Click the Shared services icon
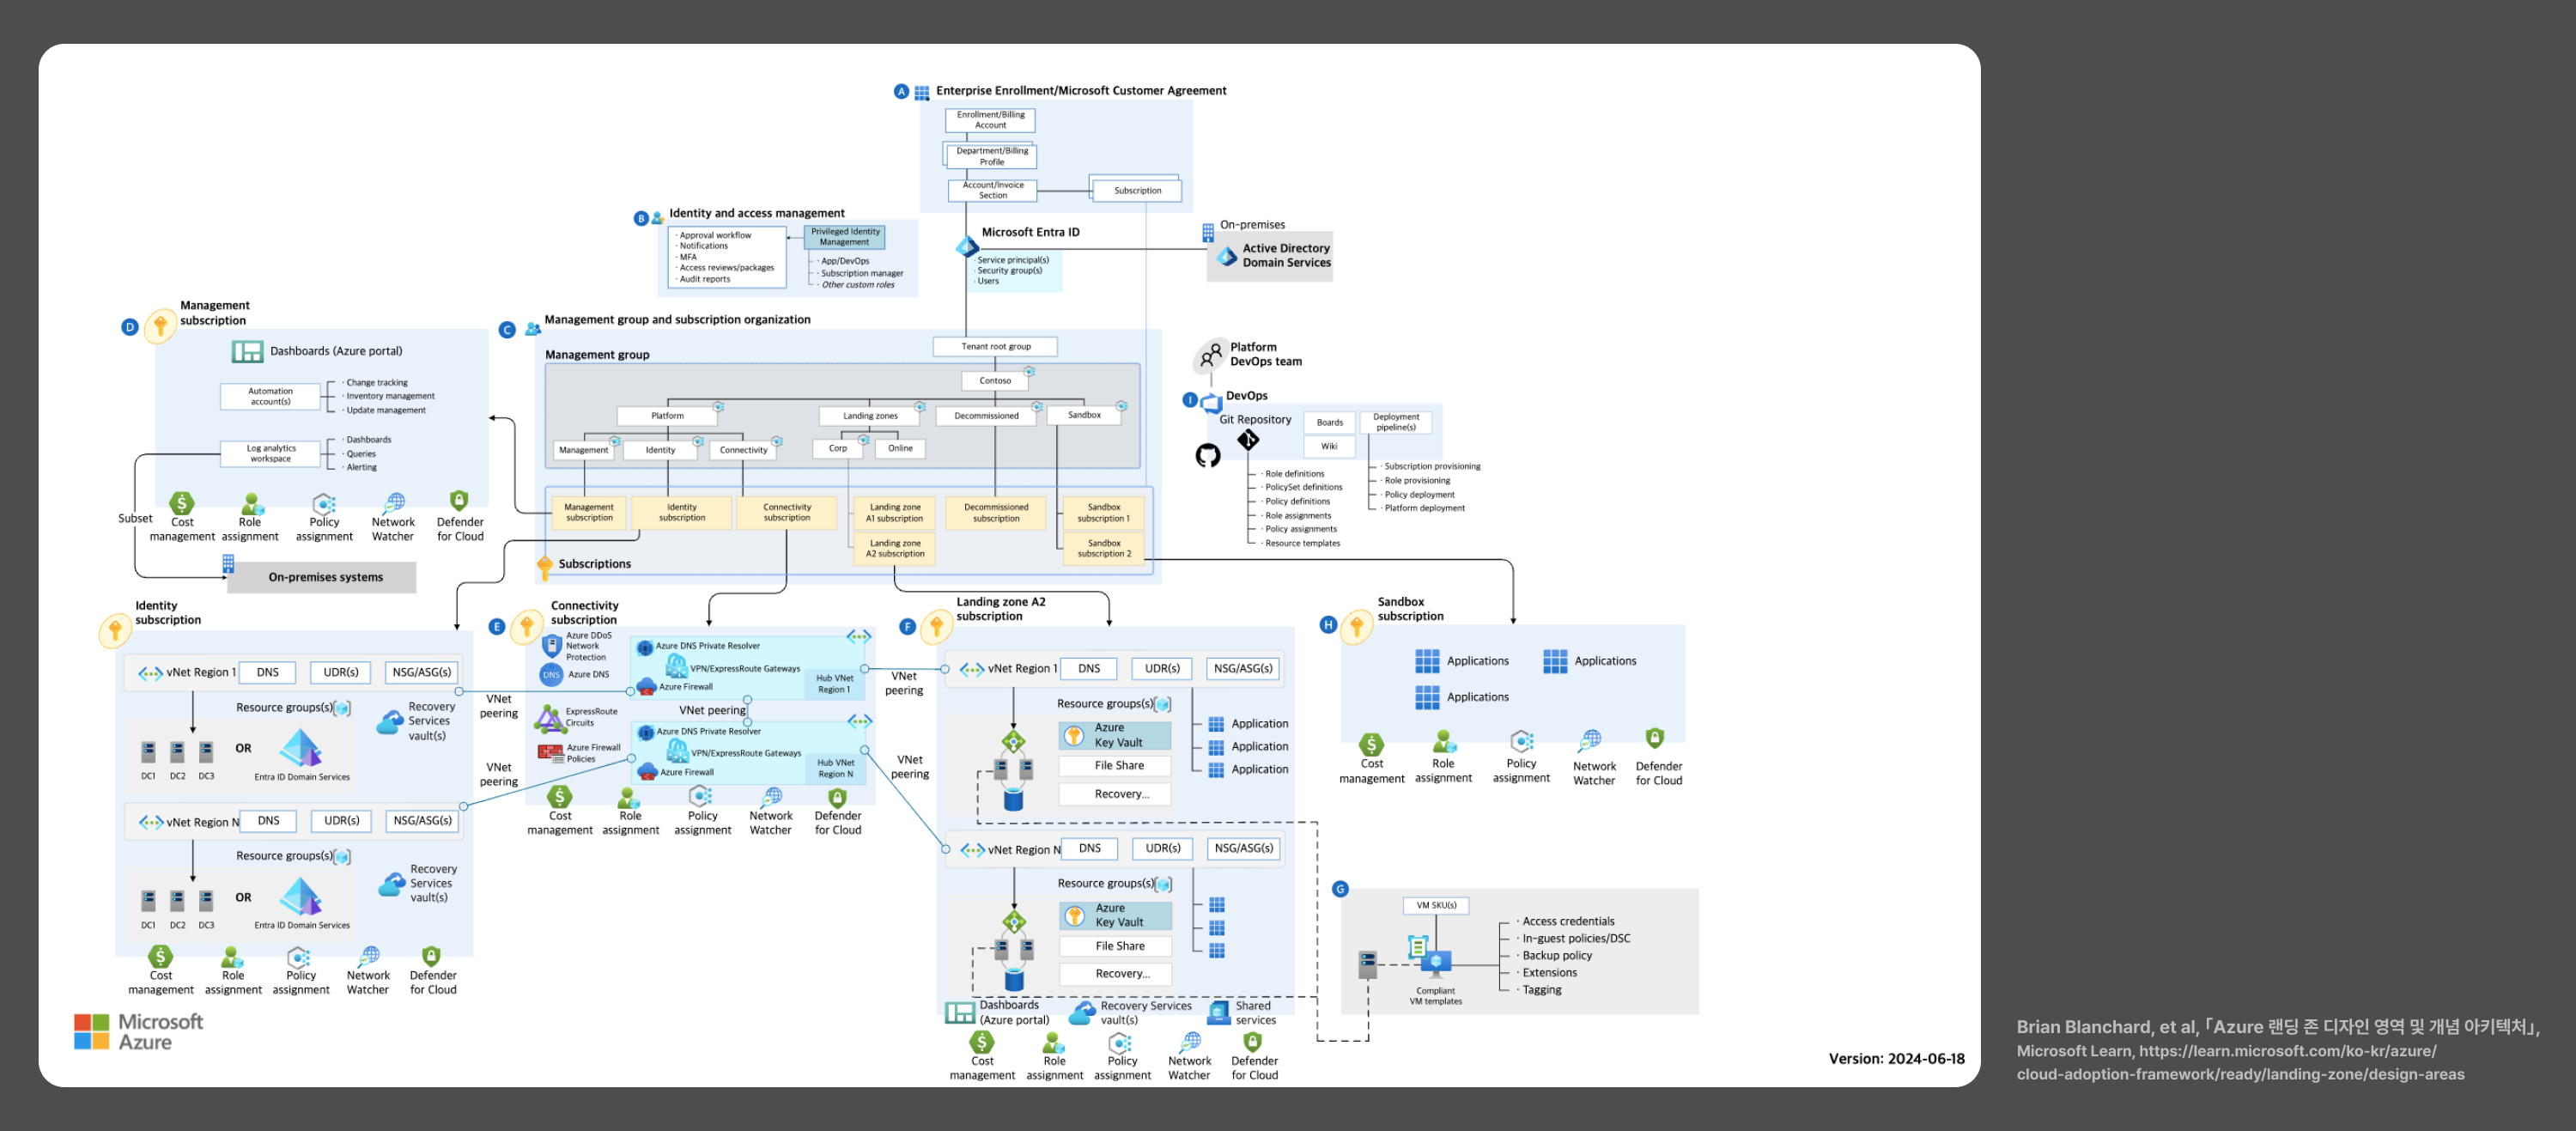Screen dimensions: 2576x1131 pos(1219,1012)
